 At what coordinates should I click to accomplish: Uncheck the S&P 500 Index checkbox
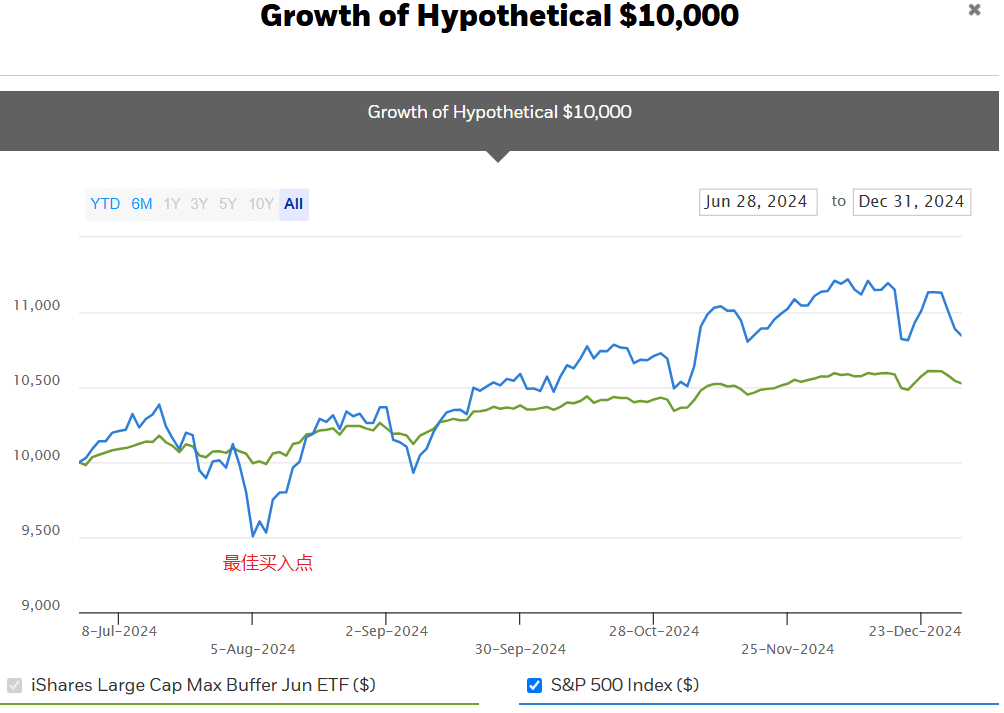534,685
